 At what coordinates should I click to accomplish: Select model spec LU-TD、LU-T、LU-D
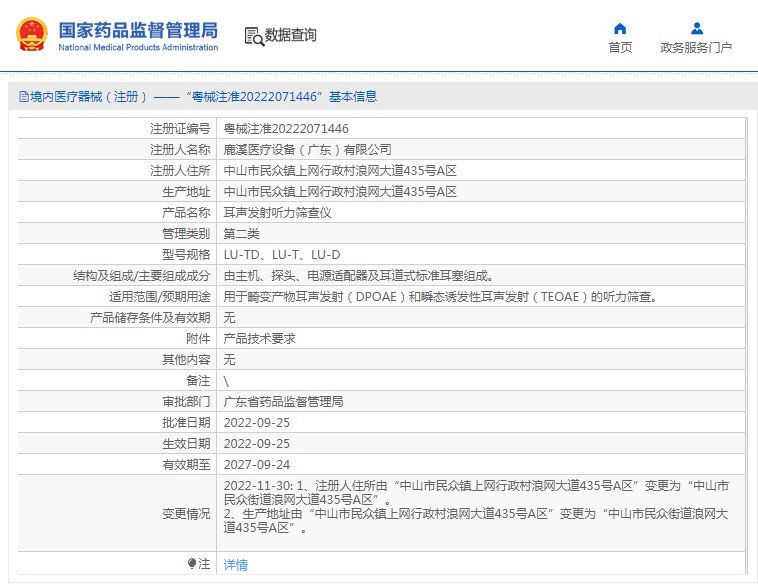pos(282,255)
